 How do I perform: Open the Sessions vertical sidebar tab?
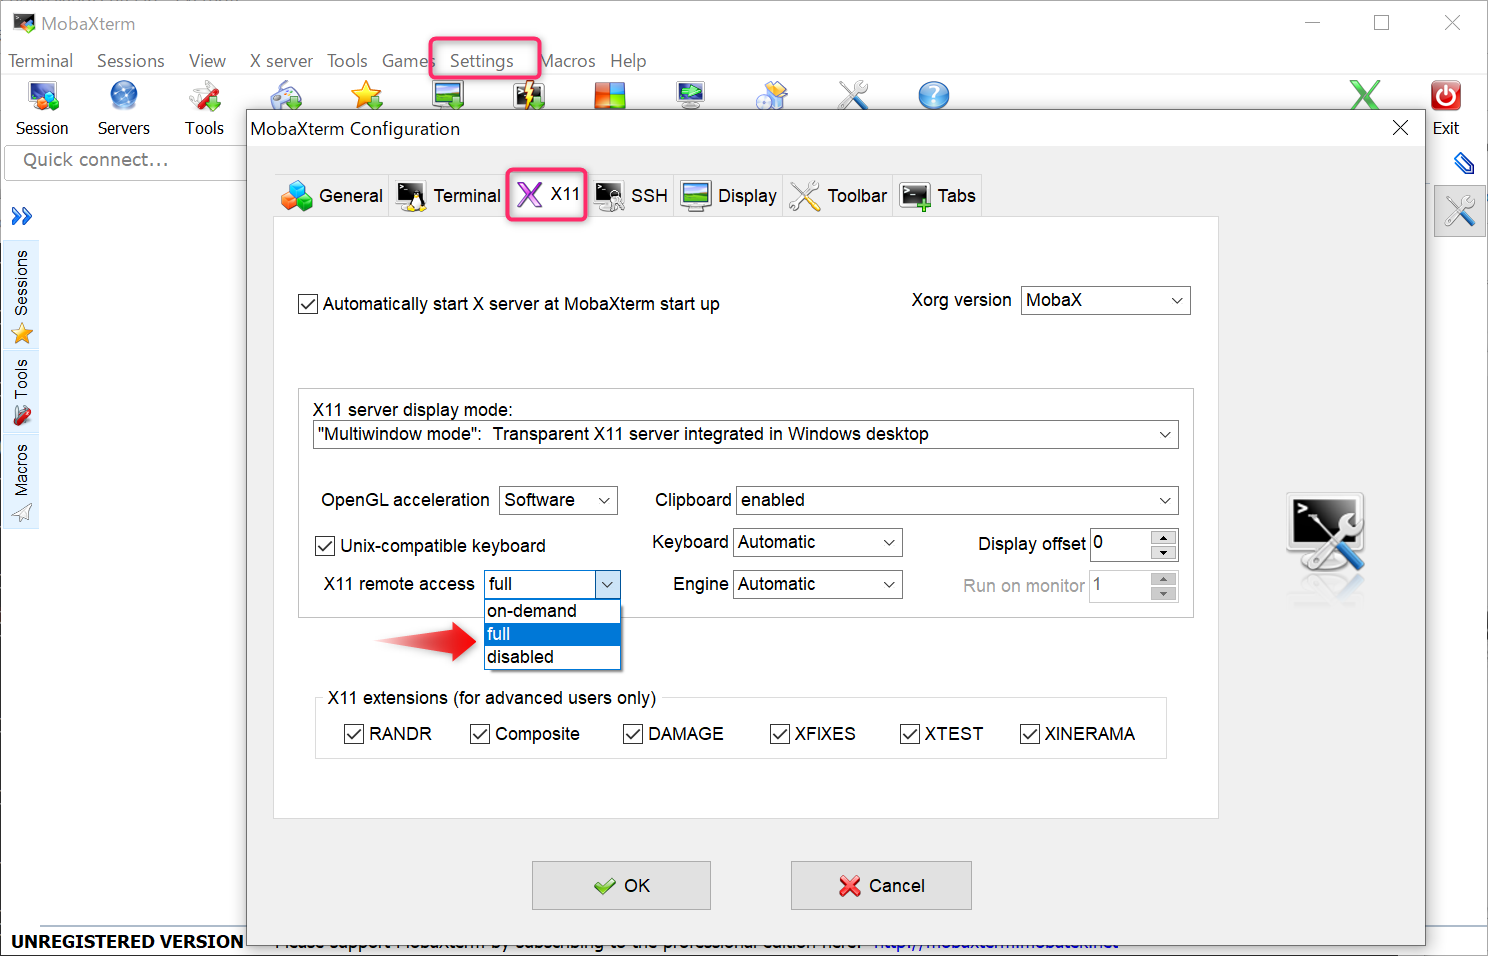(x=22, y=295)
